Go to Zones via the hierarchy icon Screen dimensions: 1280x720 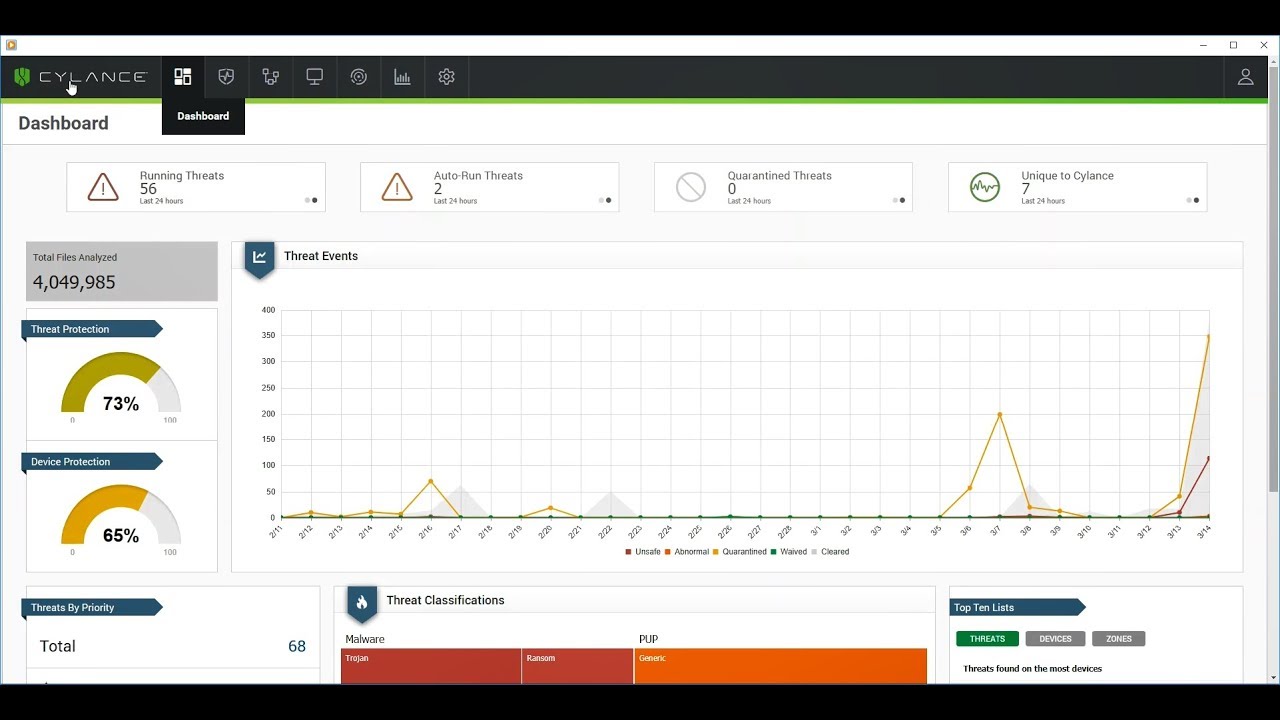point(270,77)
